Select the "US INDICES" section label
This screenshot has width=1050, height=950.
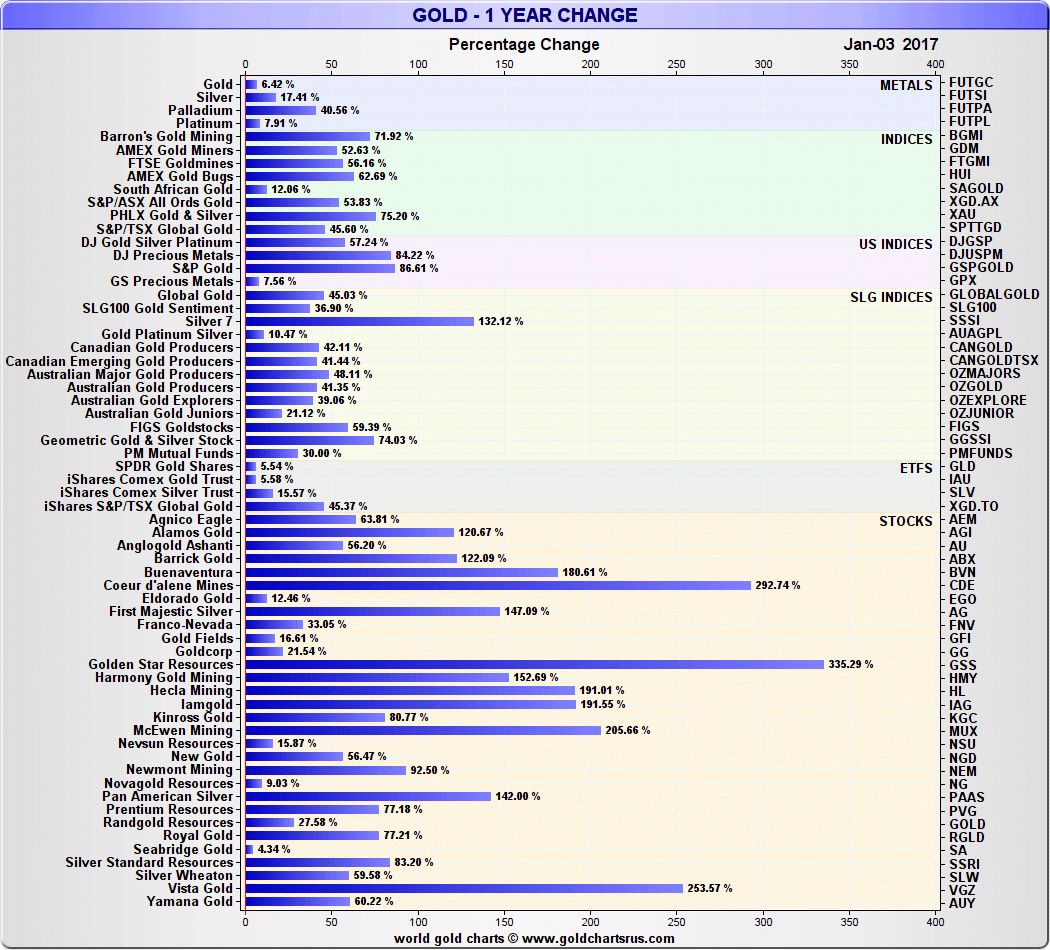[896, 244]
